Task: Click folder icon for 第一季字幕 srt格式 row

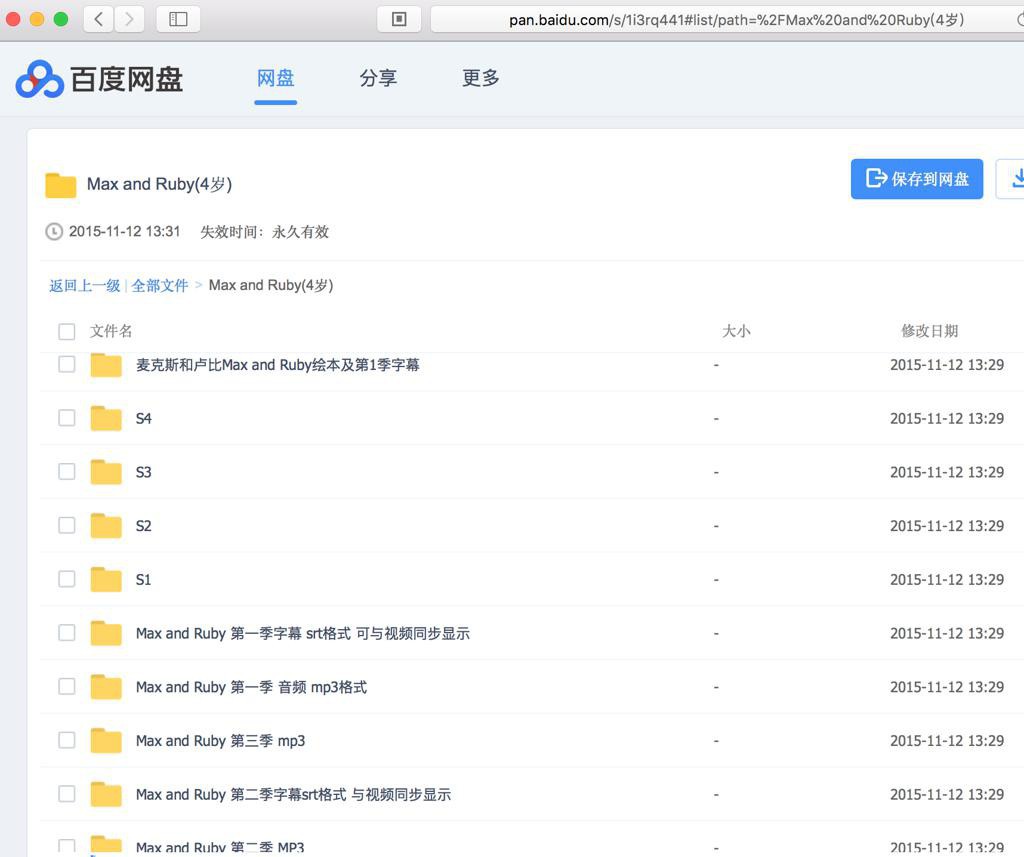Action: pyautogui.click(x=106, y=633)
